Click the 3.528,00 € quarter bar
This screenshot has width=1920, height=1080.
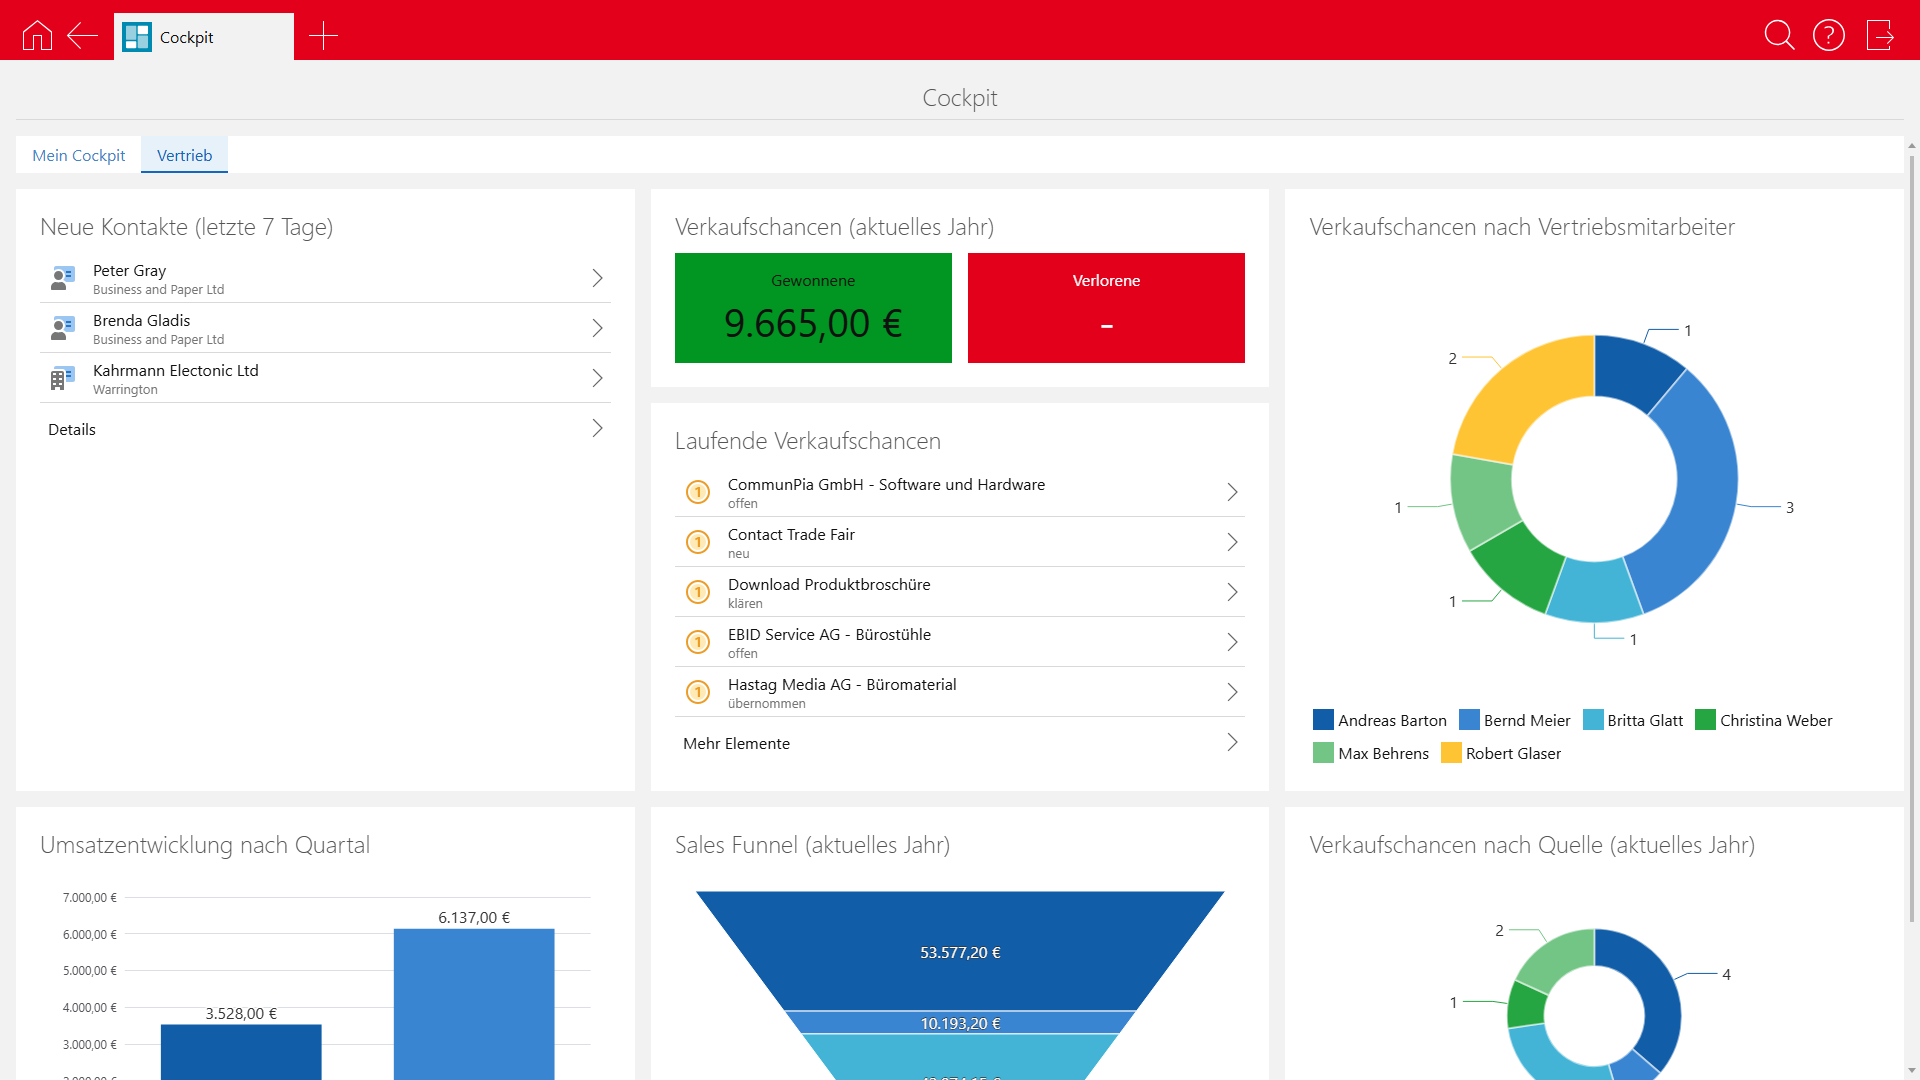[x=241, y=1052]
